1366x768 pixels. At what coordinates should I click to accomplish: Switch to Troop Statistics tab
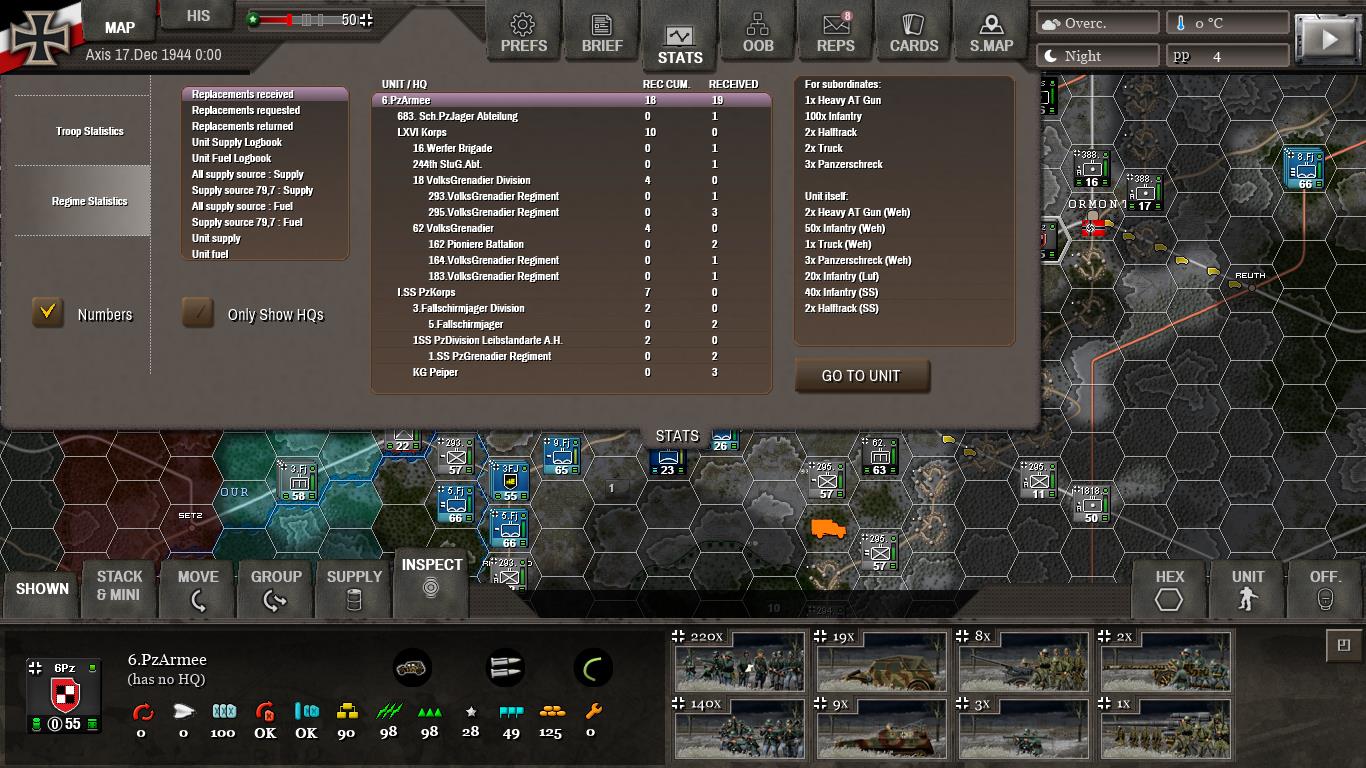pos(89,131)
